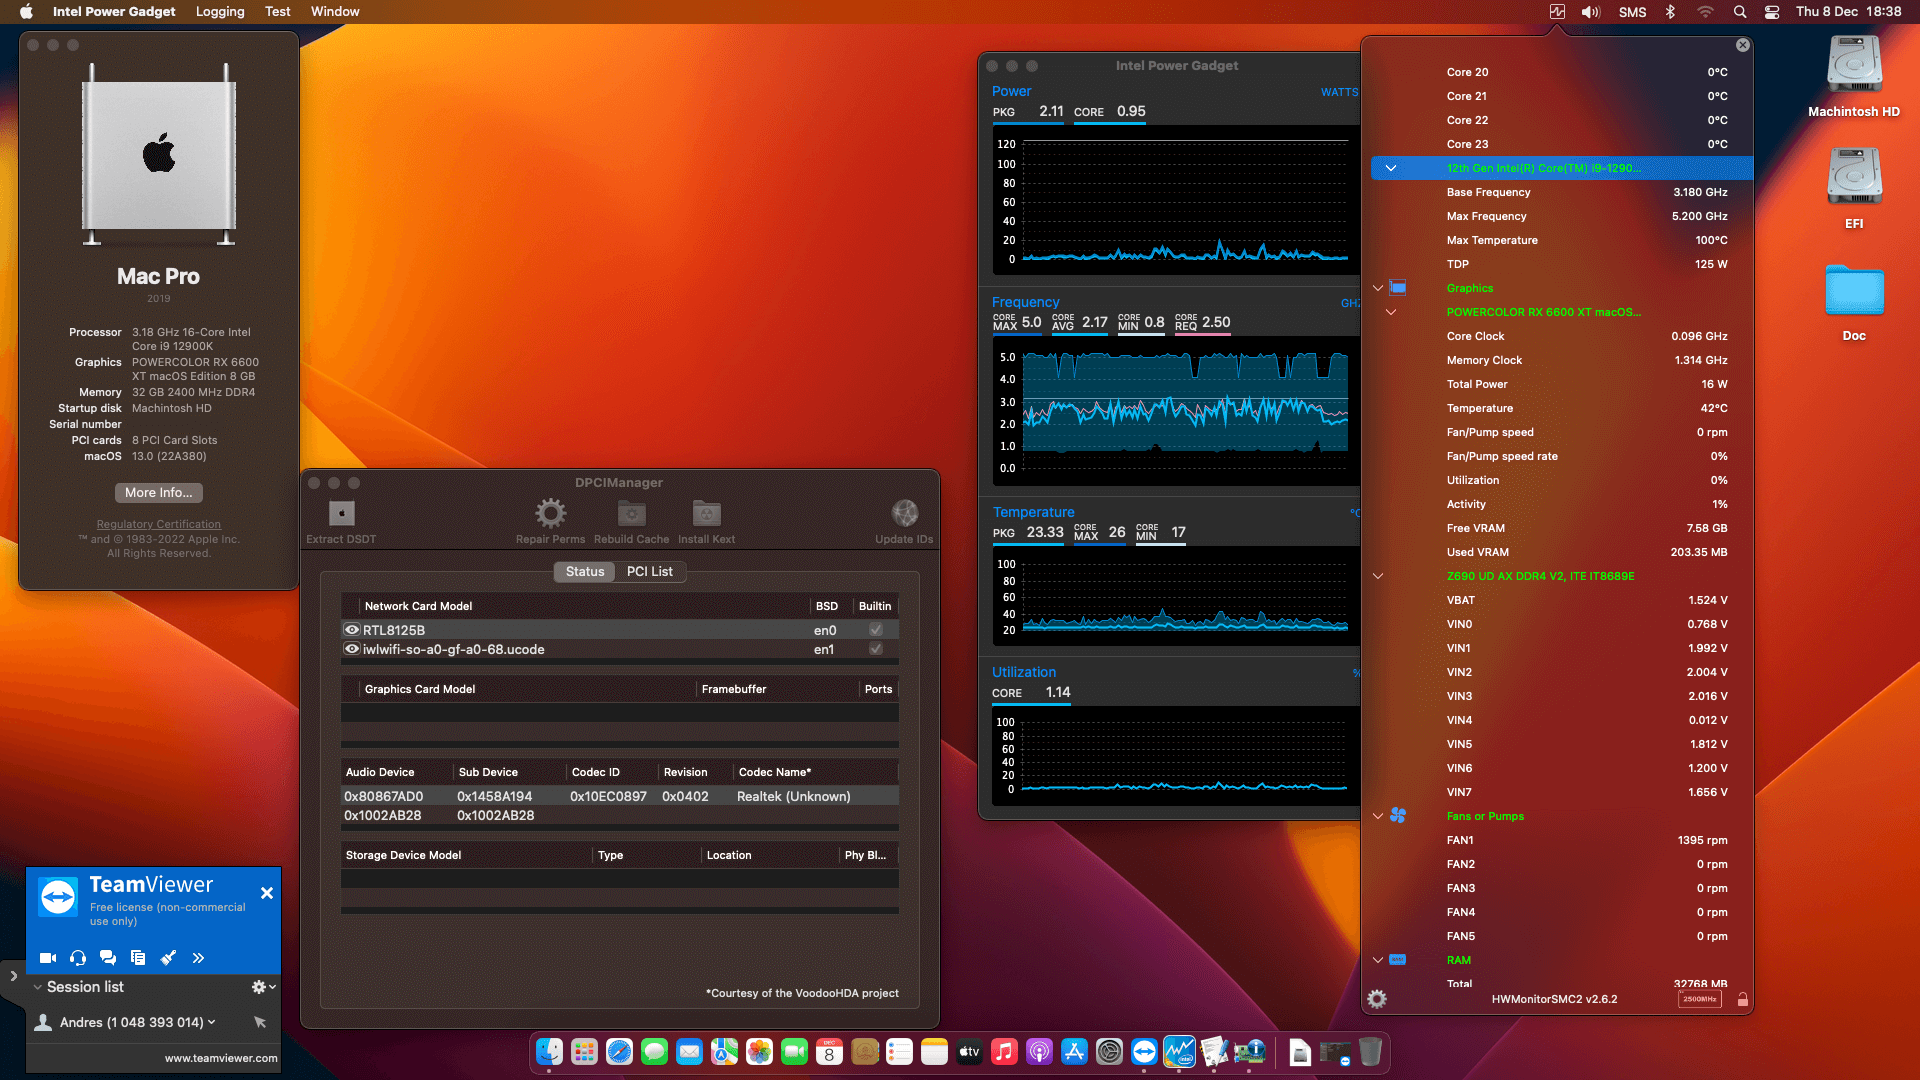Open TeamViewer file transfer icon
This screenshot has width=1920, height=1080.
point(138,958)
